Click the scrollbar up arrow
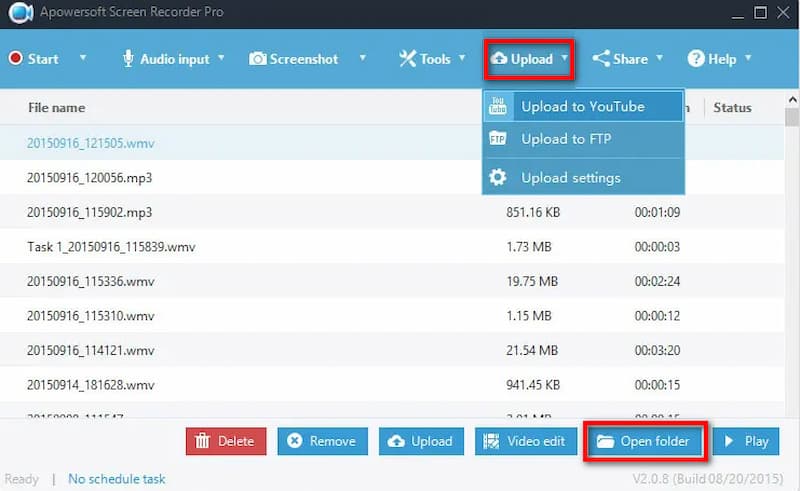800x491 pixels. pyautogui.click(x=792, y=99)
